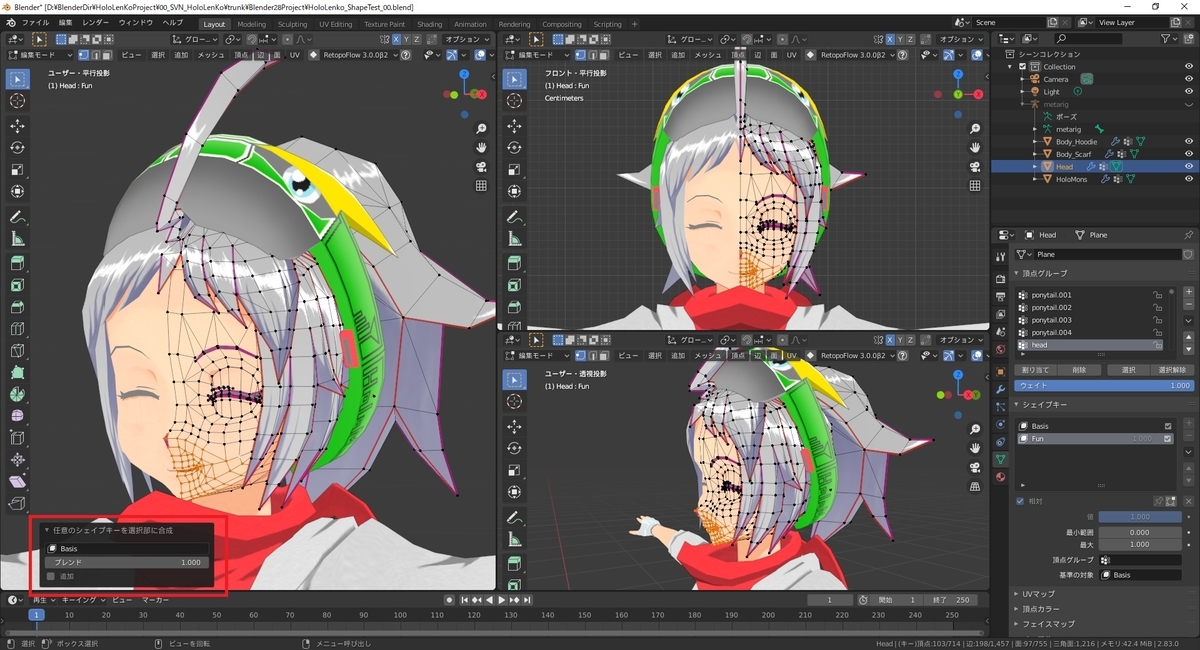This screenshot has height=650, width=1200.
Task: Open the transform orientation グロー dropdown in left viewport
Action: coord(195,39)
